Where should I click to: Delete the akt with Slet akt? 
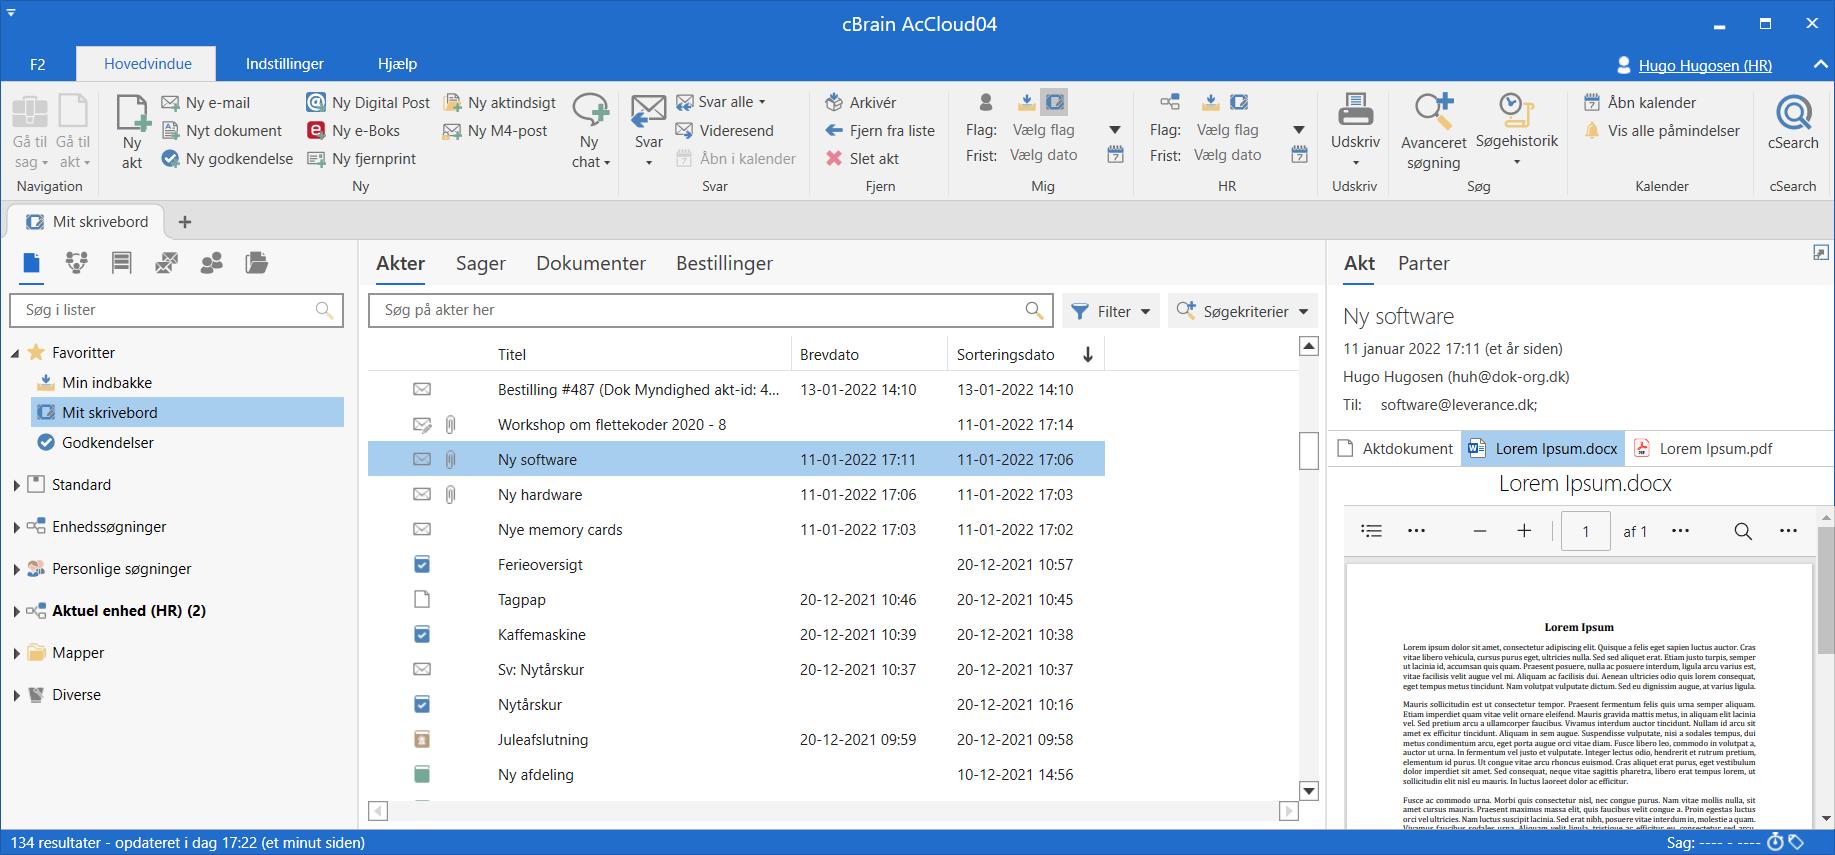click(862, 158)
